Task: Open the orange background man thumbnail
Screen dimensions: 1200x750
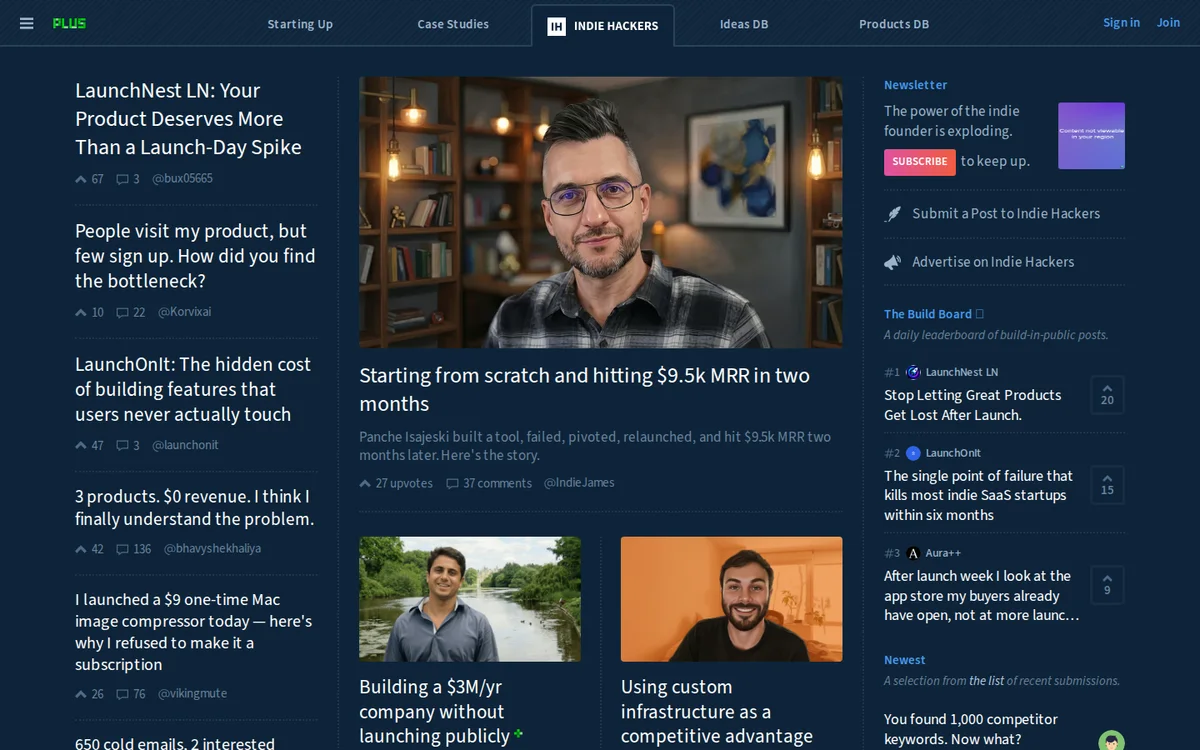Action: tap(732, 599)
